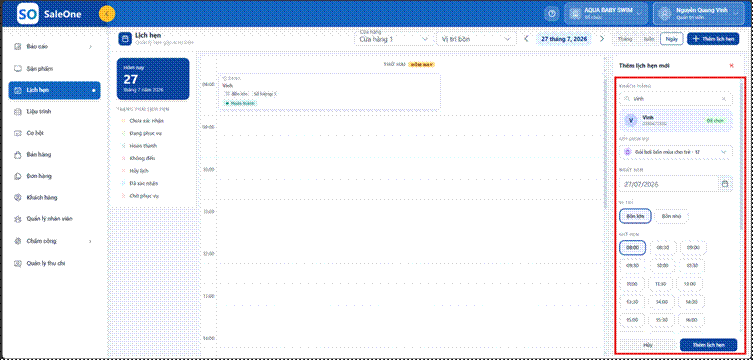This screenshot has height=360, width=753.
Task: Click the Chấm công gear icon
Action: click(18, 240)
